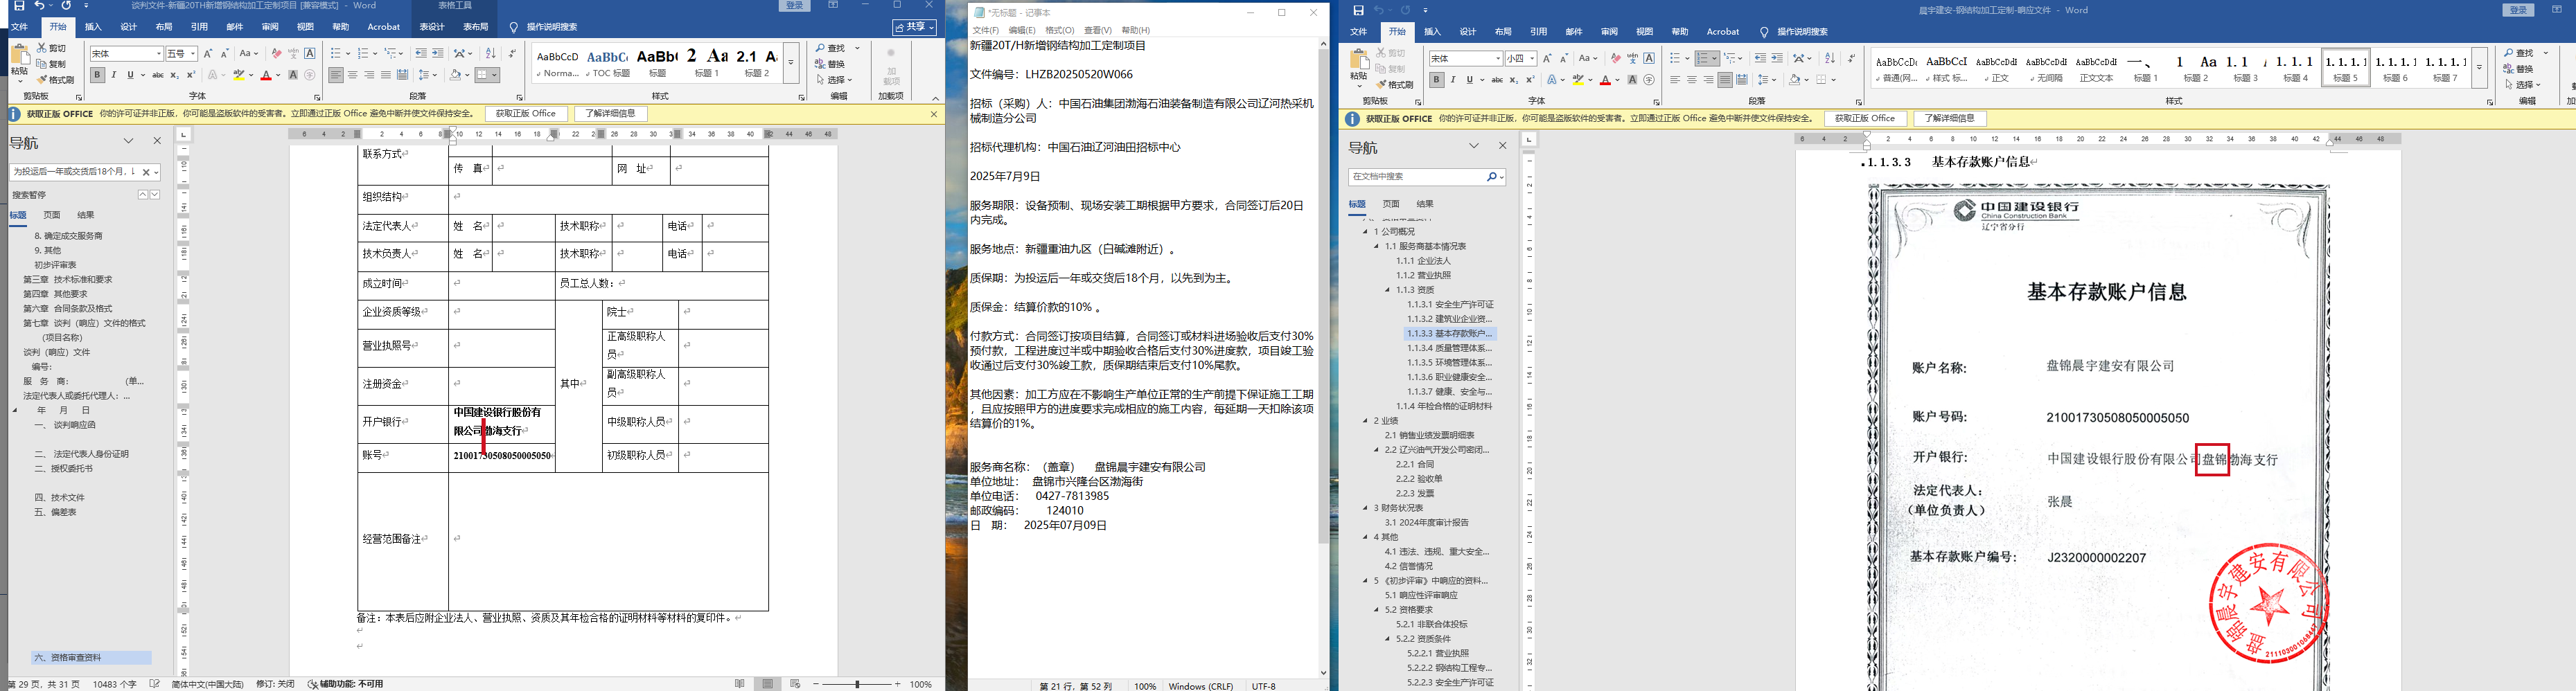Screen dimensions: 2576x691
Task: Apply red font color in left Word ribbon
Action: point(266,75)
